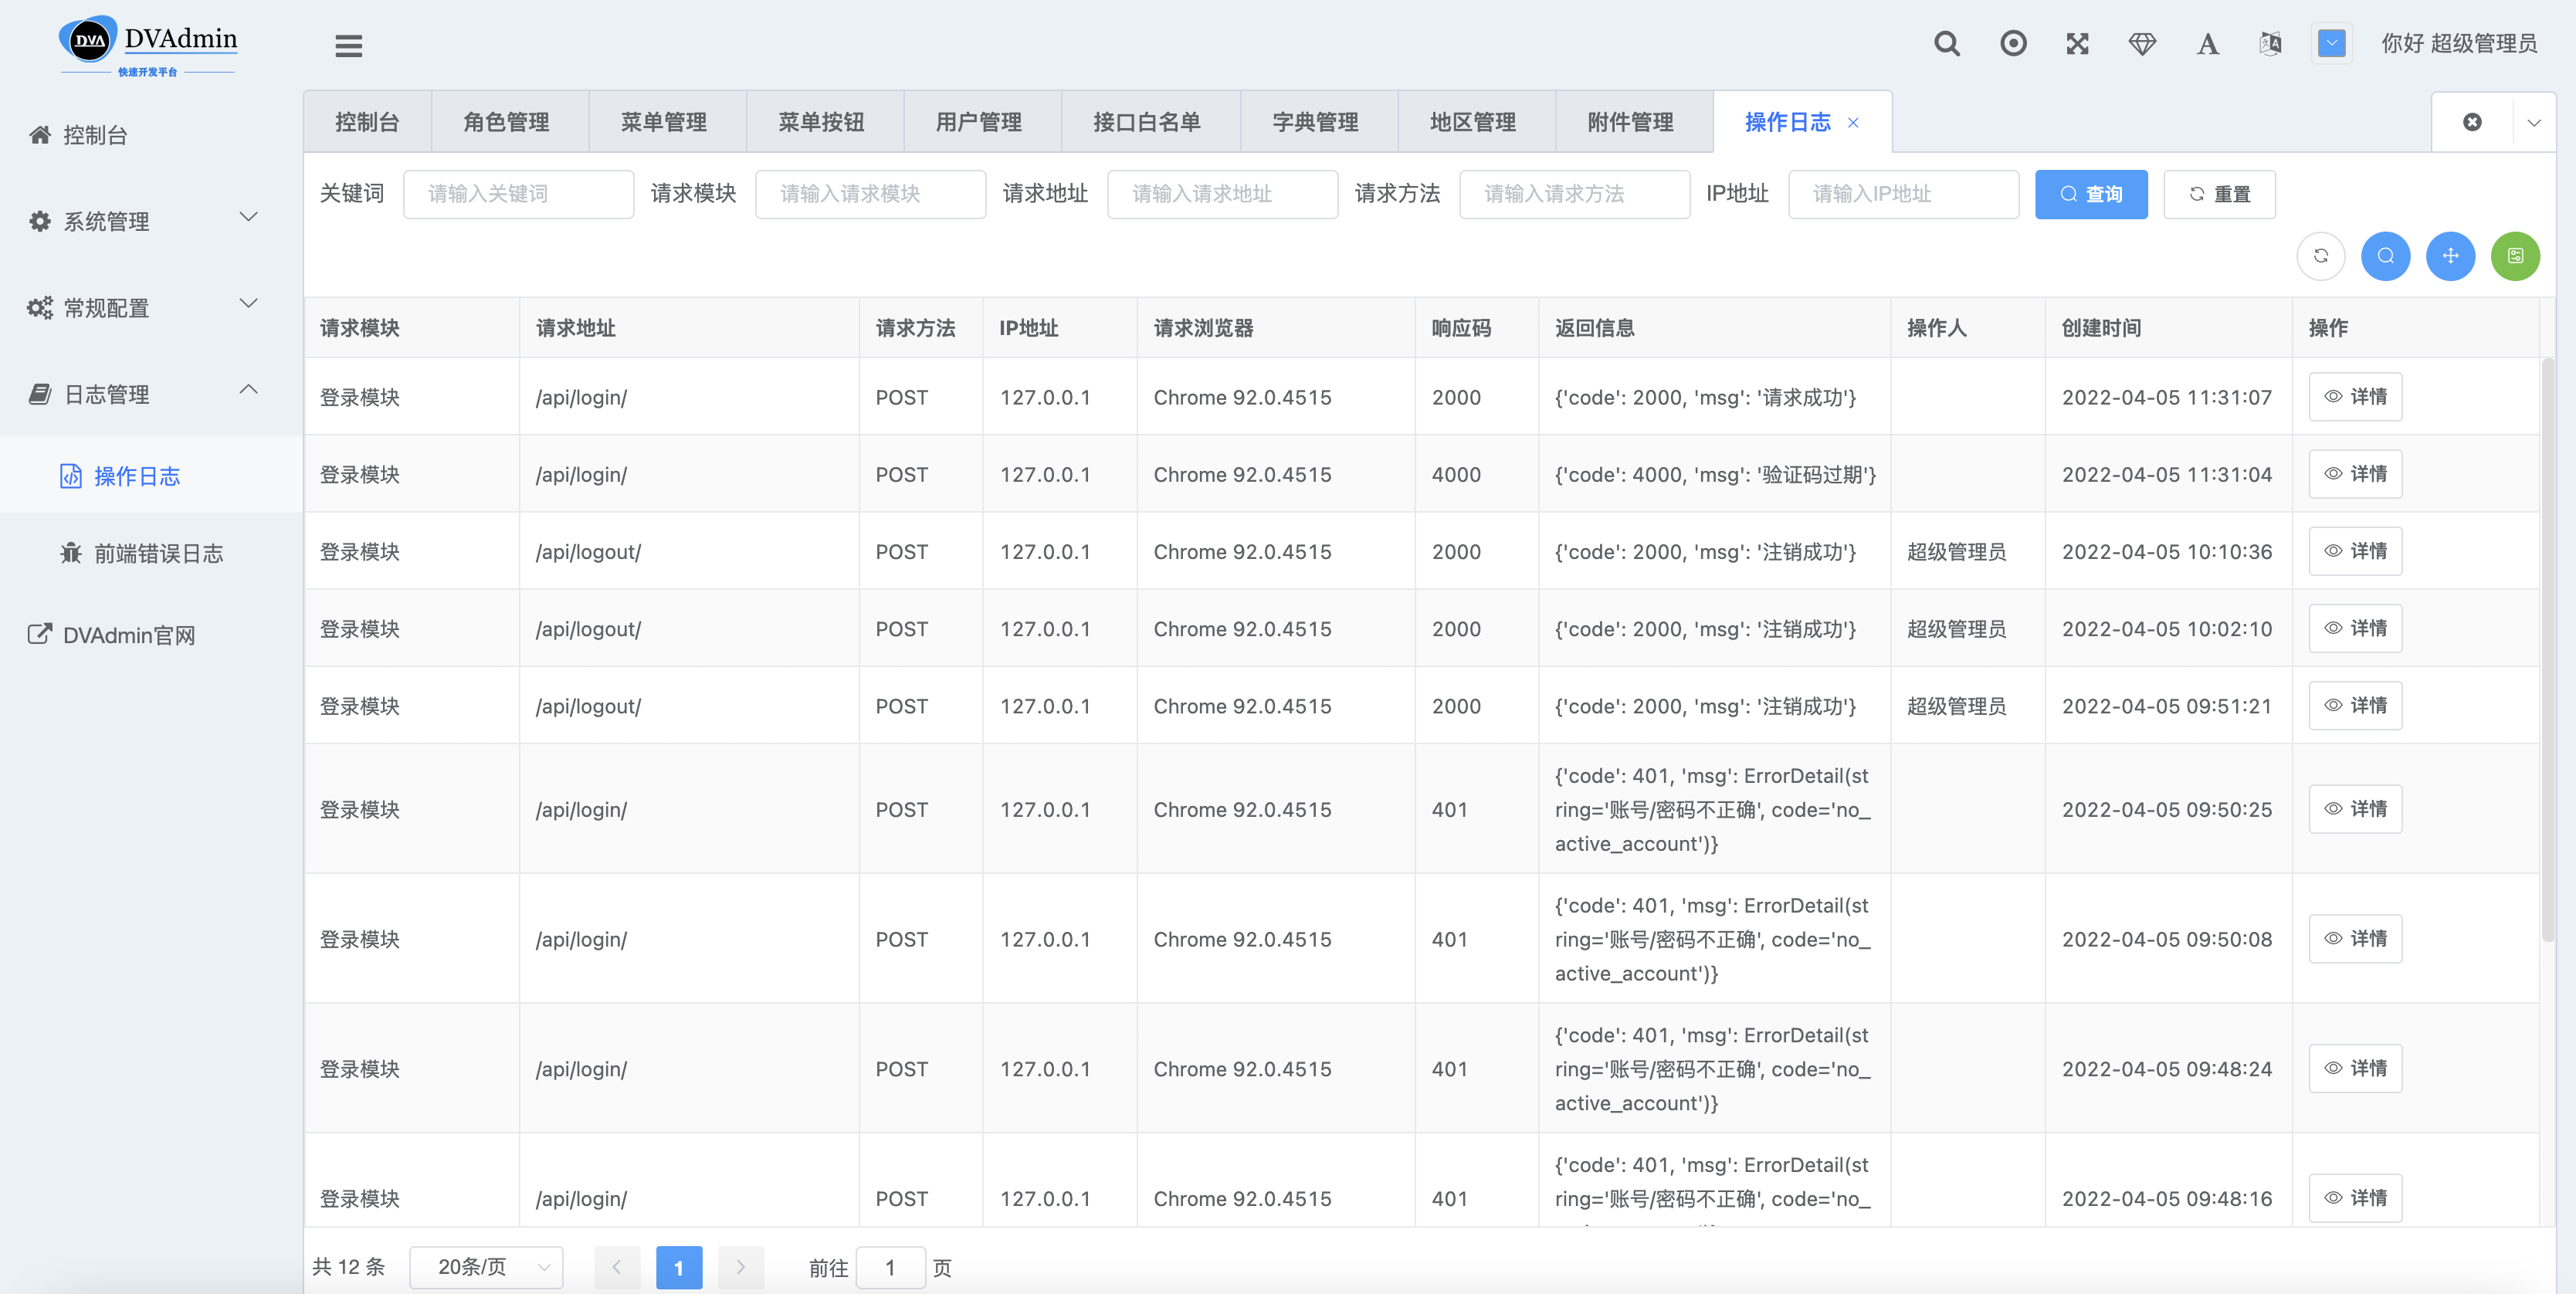Expand 系统管理 sidebar menu

coord(151,221)
